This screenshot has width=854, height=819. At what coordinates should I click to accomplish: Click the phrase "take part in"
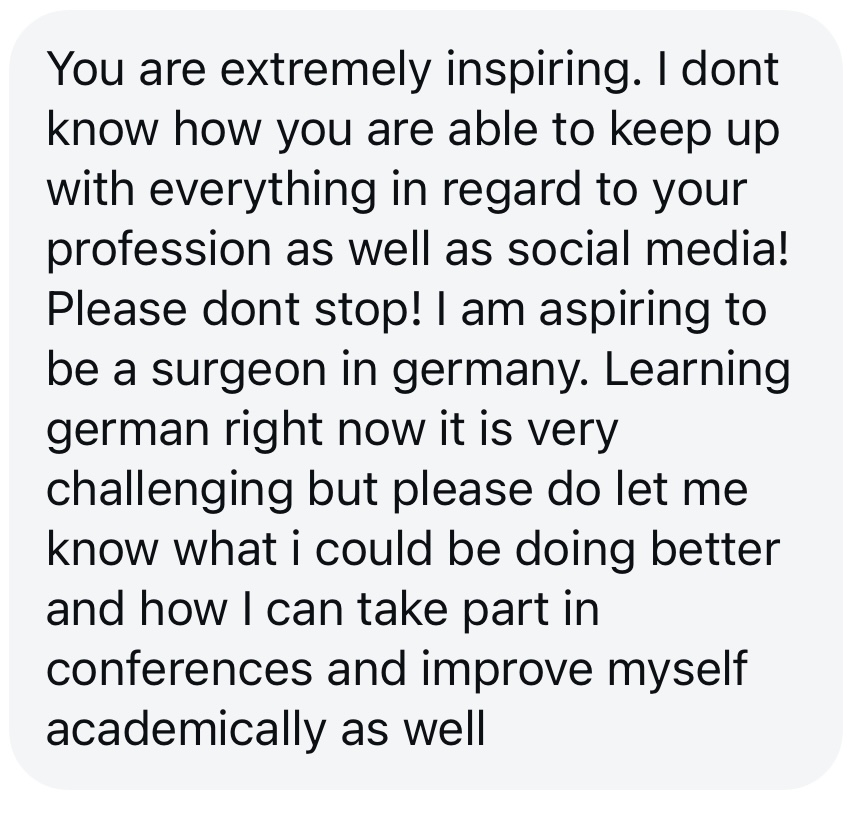coord(479,610)
